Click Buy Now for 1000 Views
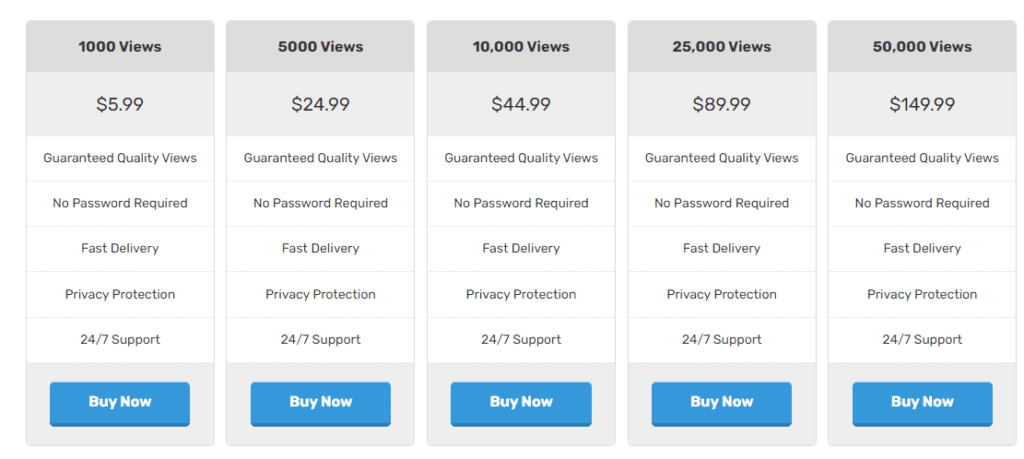1024x459 pixels. pyautogui.click(x=120, y=404)
